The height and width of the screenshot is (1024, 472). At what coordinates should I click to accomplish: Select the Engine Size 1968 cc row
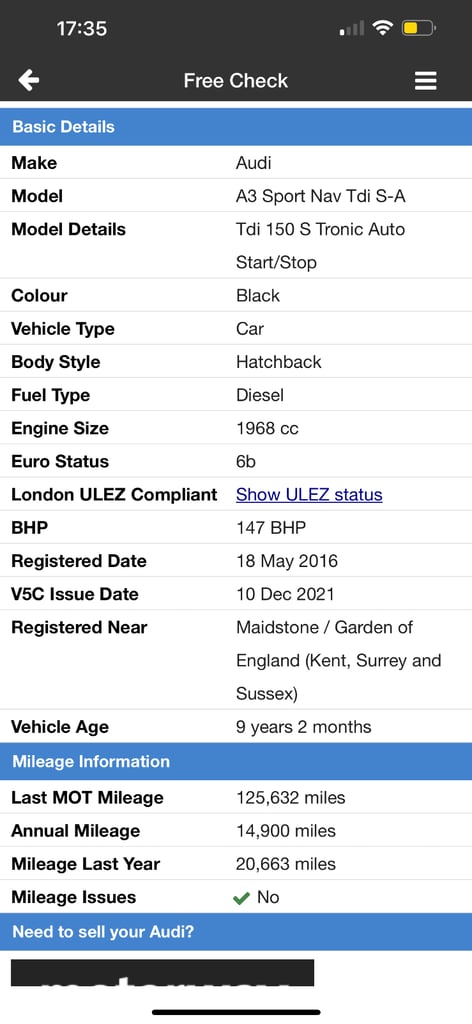tap(236, 428)
